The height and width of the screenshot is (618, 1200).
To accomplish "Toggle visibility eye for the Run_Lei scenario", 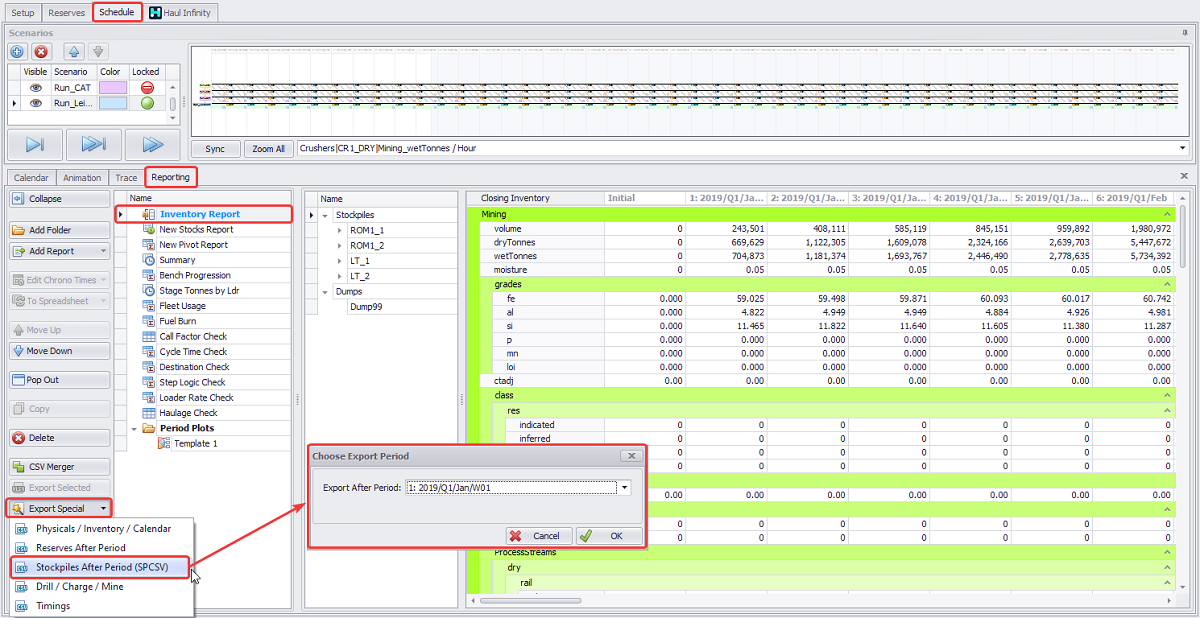I will tap(36, 103).
